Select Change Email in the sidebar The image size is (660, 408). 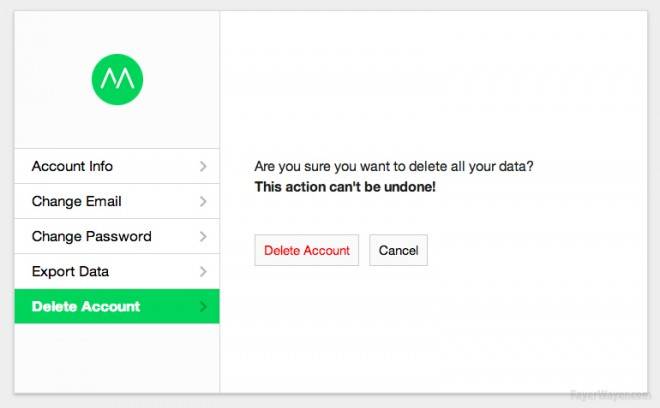tap(117, 201)
